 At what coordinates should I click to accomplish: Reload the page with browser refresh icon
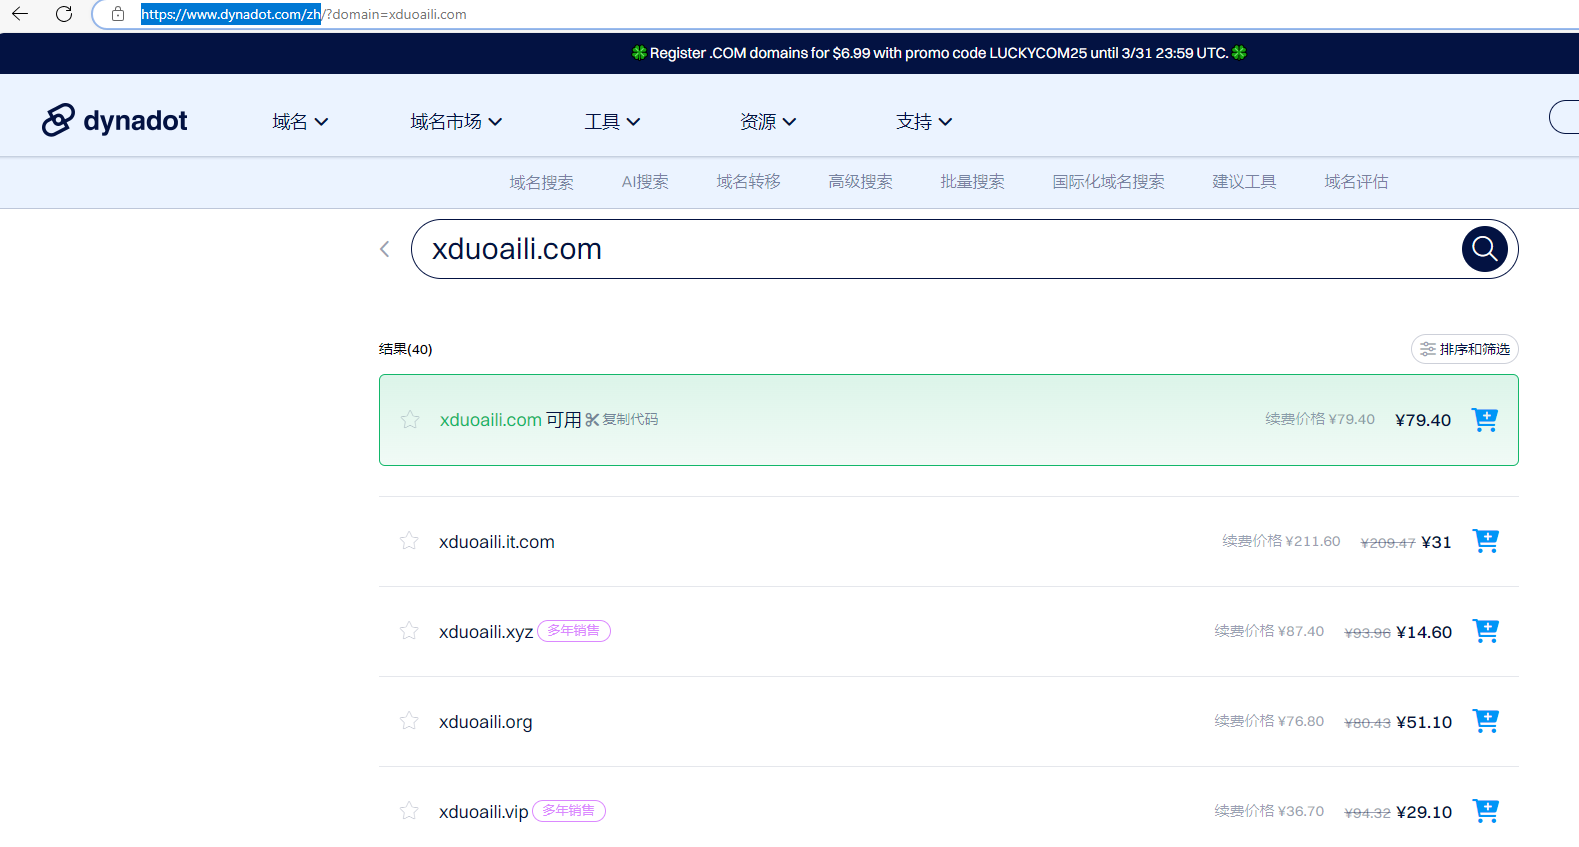64,14
